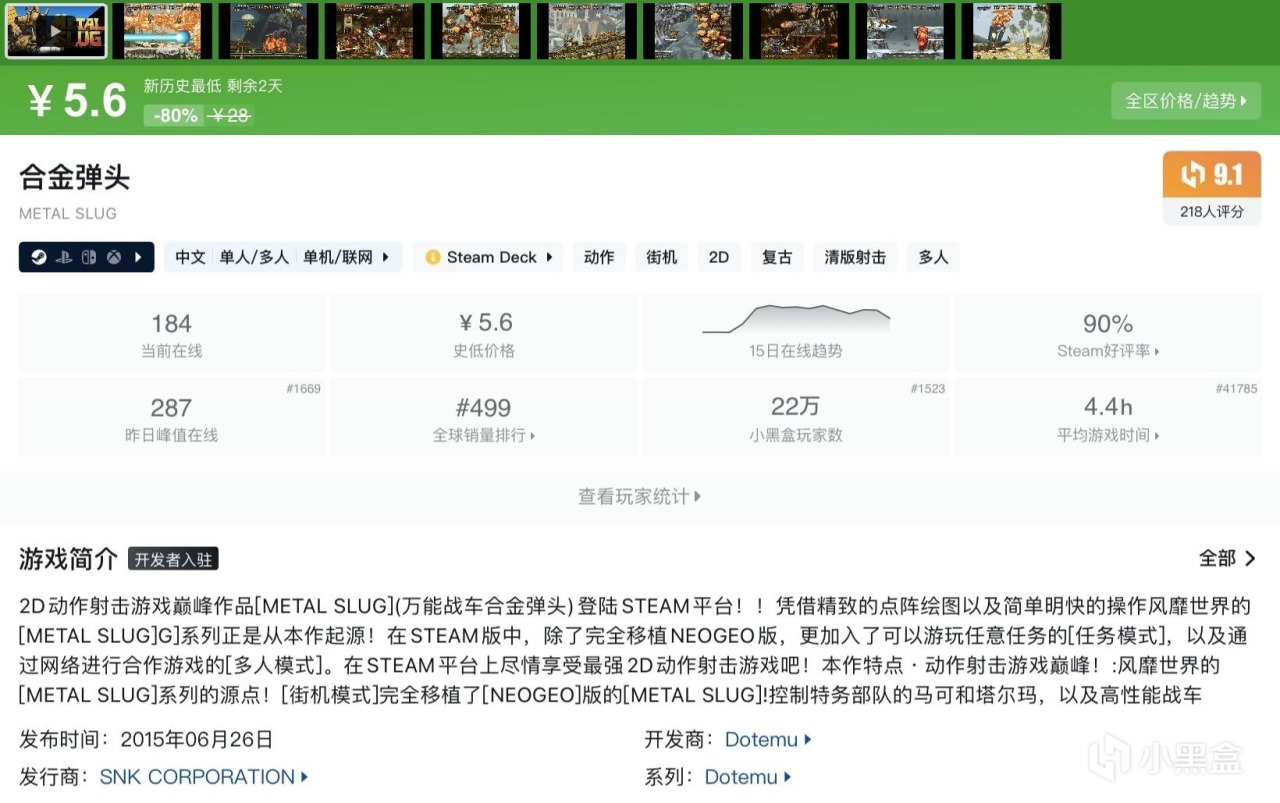
Task: Click the 新历史最低 剩余2天 sale notice
Action: [213, 86]
